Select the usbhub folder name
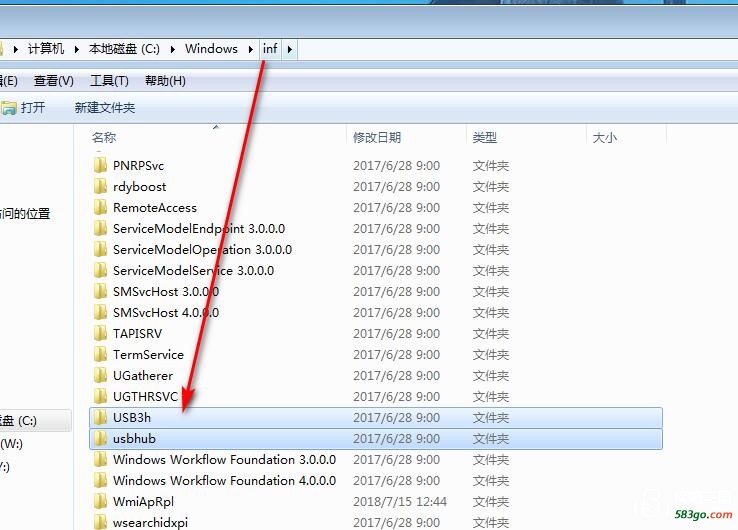Screen dimensions: 738x530 (134, 439)
